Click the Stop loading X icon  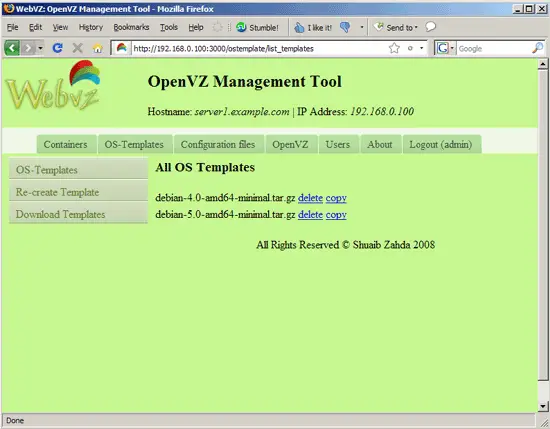click(x=78, y=48)
